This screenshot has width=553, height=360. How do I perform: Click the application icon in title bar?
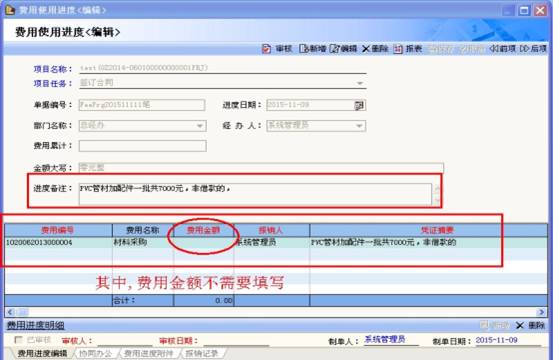pyautogui.click(x=10, y=10)
